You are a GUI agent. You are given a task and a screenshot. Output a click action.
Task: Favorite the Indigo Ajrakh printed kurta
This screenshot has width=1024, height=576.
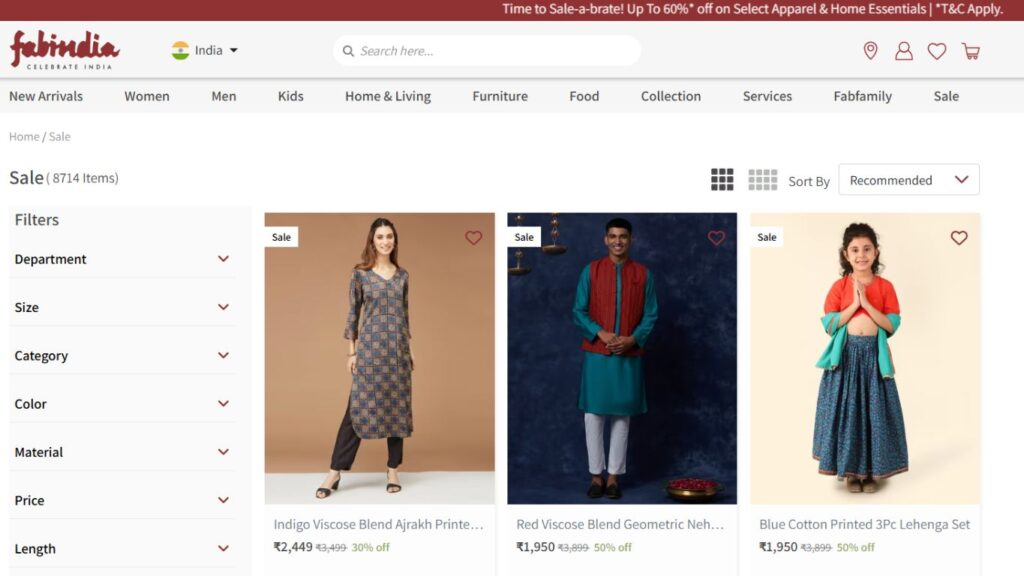474,238
